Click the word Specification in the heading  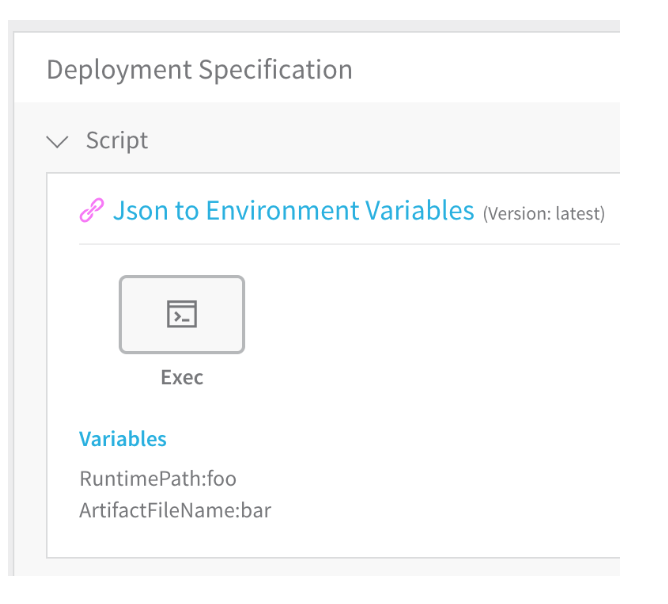276,69
